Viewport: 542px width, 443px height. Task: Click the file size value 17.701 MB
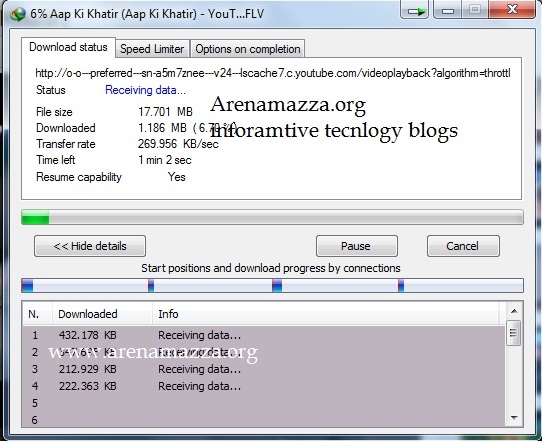click(x=165, y=112)
